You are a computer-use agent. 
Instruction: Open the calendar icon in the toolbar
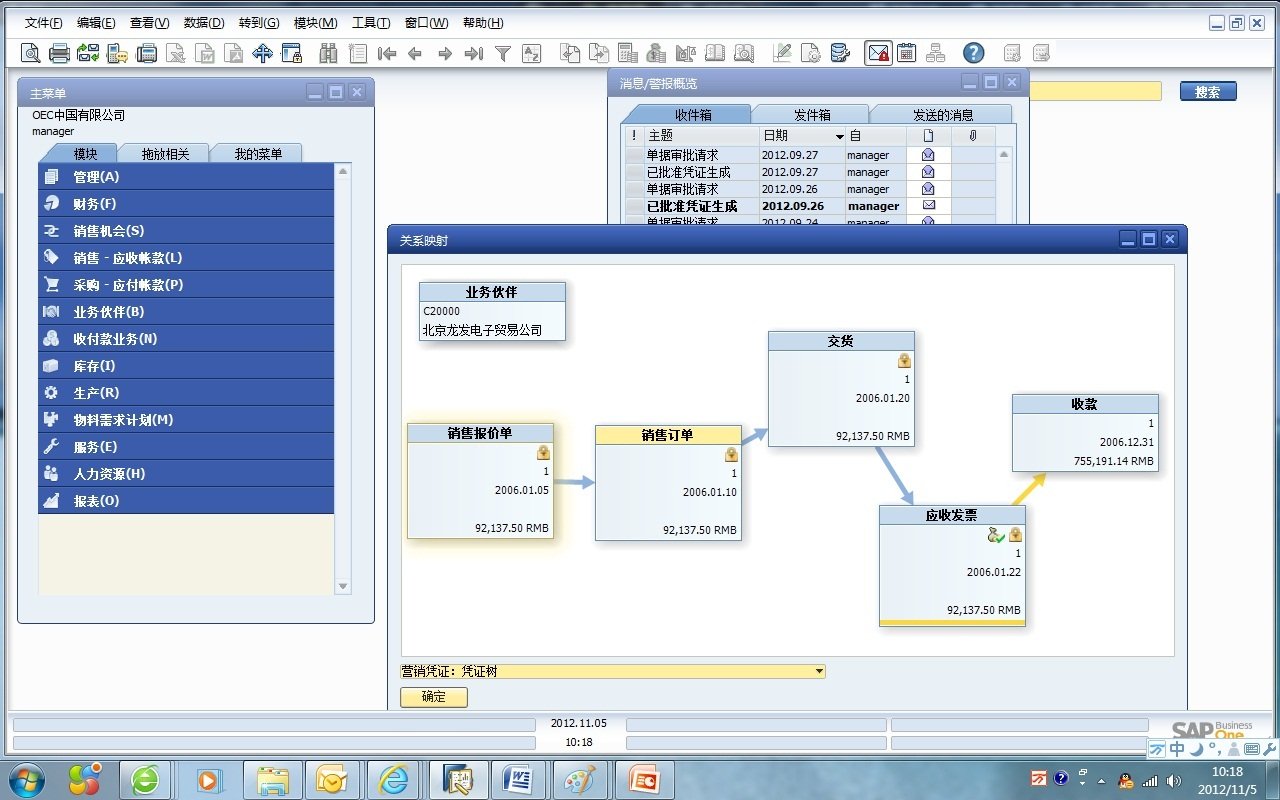[908, 52]
